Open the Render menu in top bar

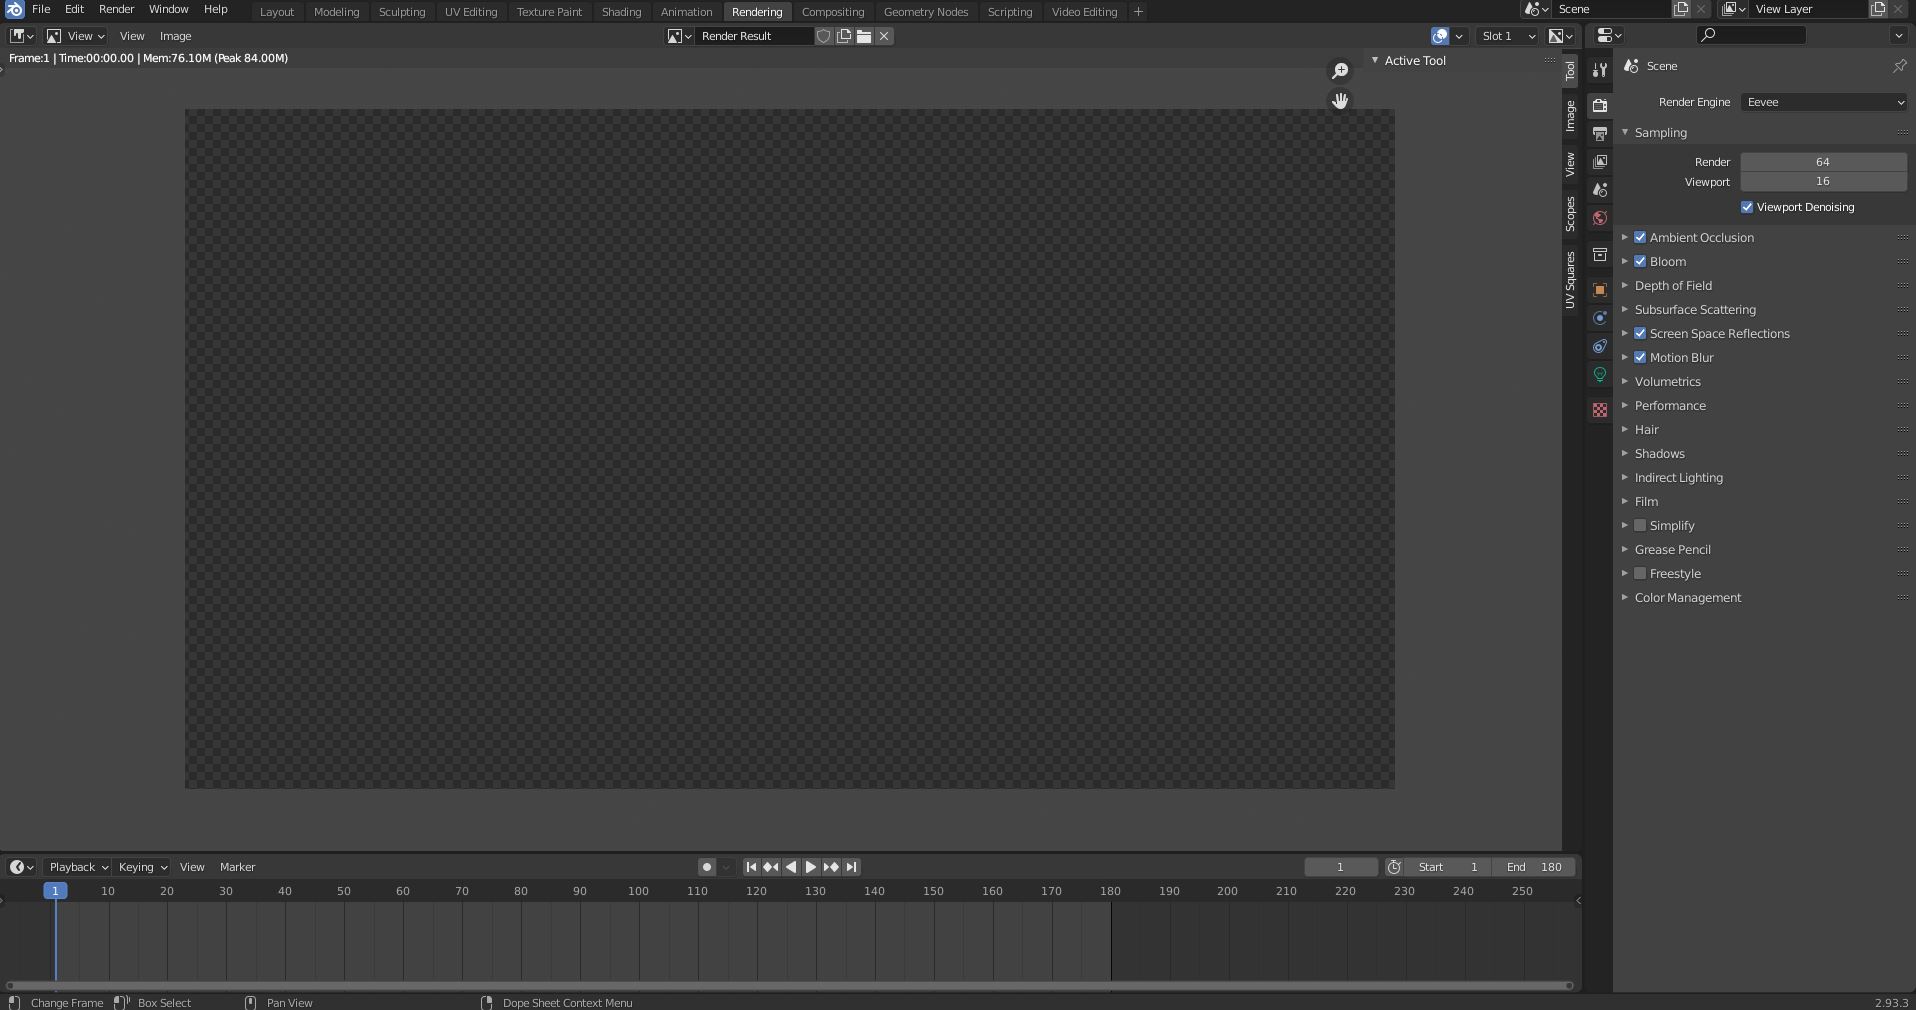pos(116,9)
